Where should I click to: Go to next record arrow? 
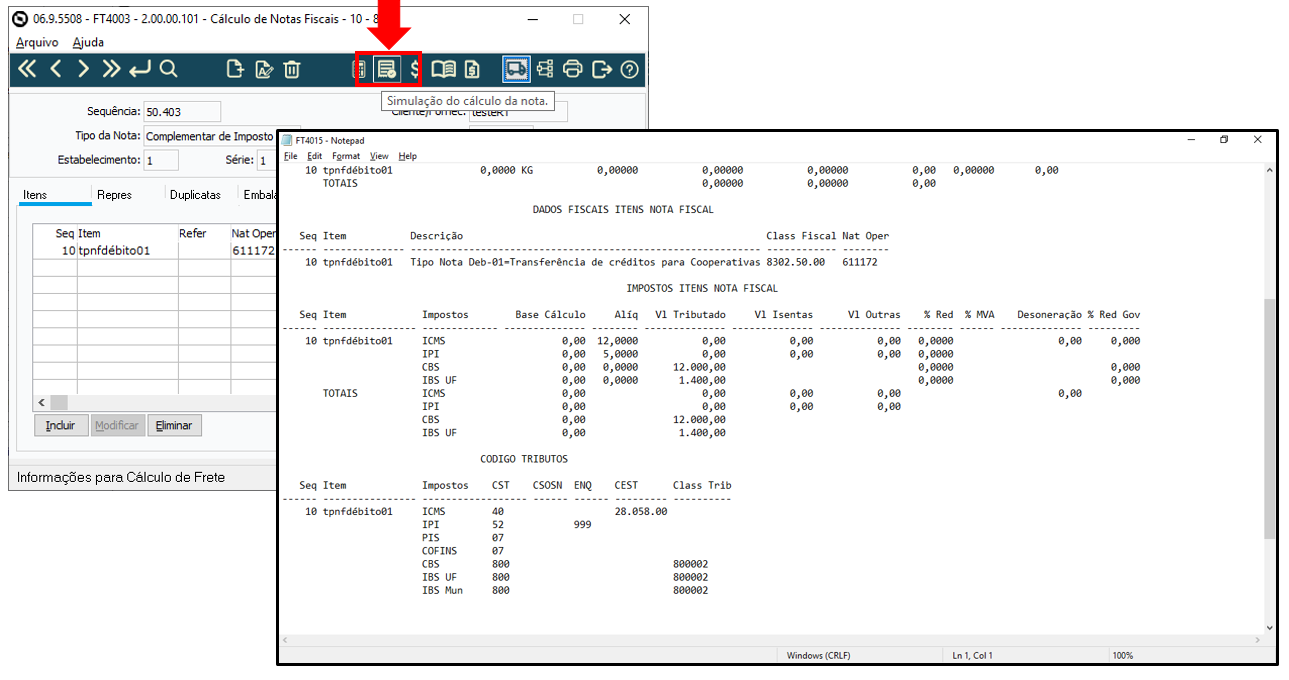[x=84, y=69]
